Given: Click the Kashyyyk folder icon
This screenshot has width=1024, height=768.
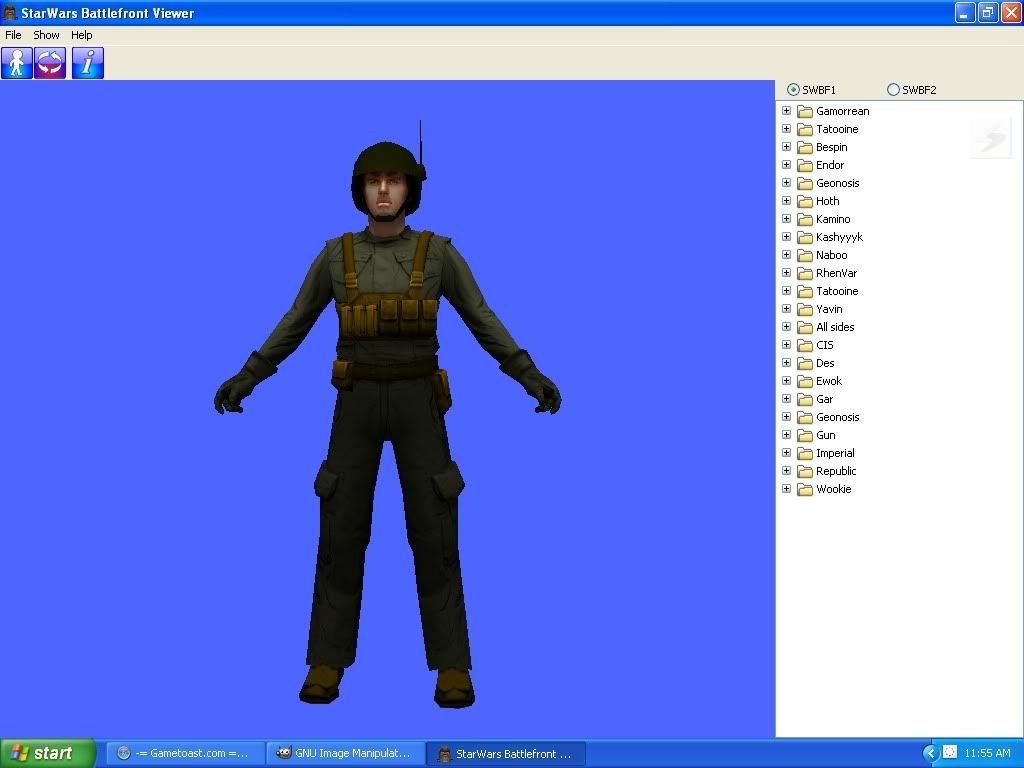Looking at the screenshot, I should point(805,237).
